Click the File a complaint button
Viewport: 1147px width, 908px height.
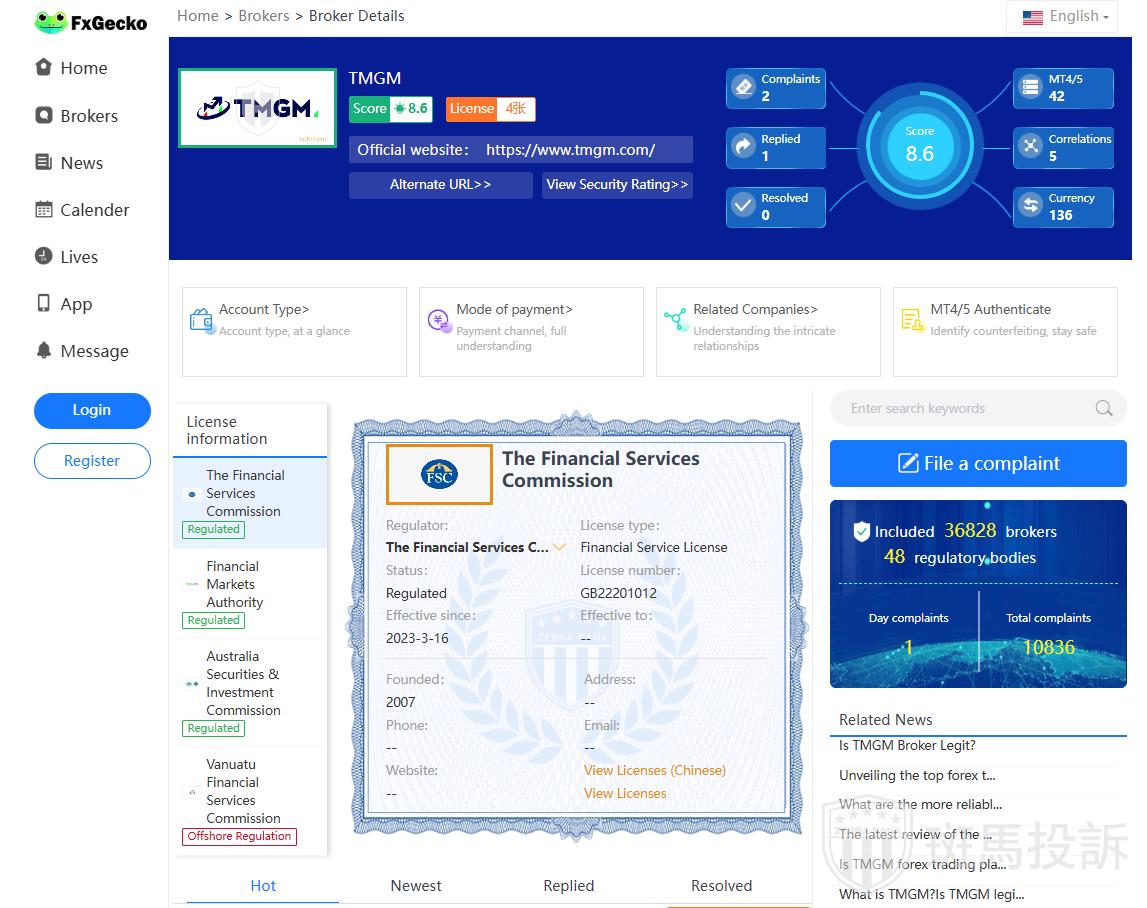tap(978, 463)
